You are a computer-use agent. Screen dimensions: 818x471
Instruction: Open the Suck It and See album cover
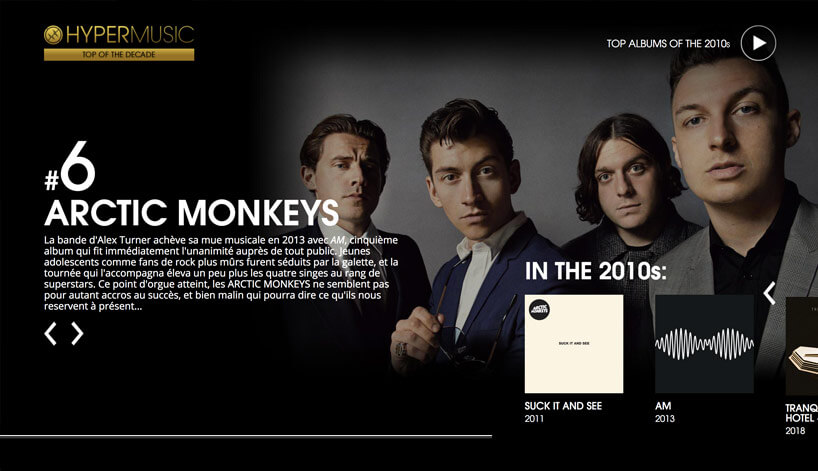pyautogui.click(x=574, y=344)
